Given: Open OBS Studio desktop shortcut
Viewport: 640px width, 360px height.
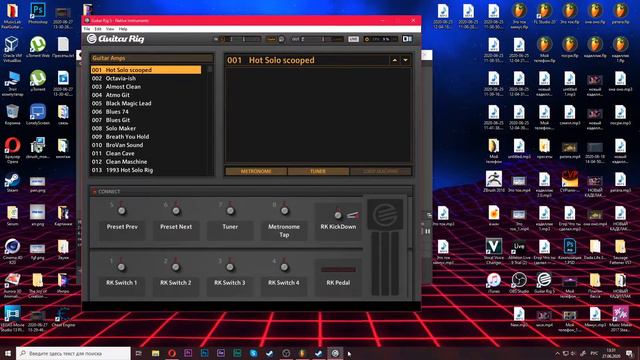Looking at the screenshot, I should 519,282.
